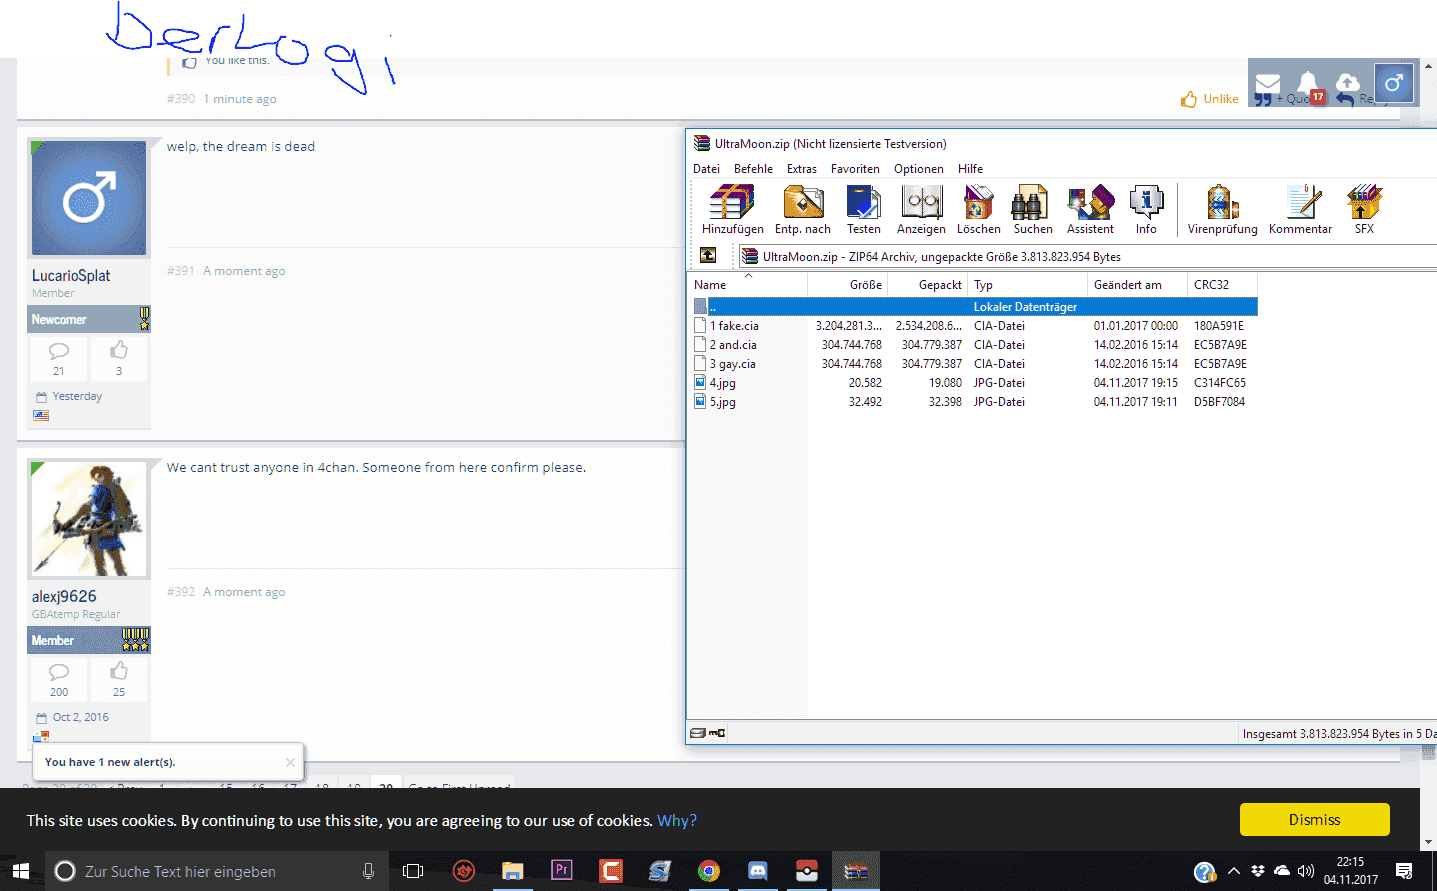
Task: Open the inbox envelope icon on the forum
Action: [x=1268, y=83]
